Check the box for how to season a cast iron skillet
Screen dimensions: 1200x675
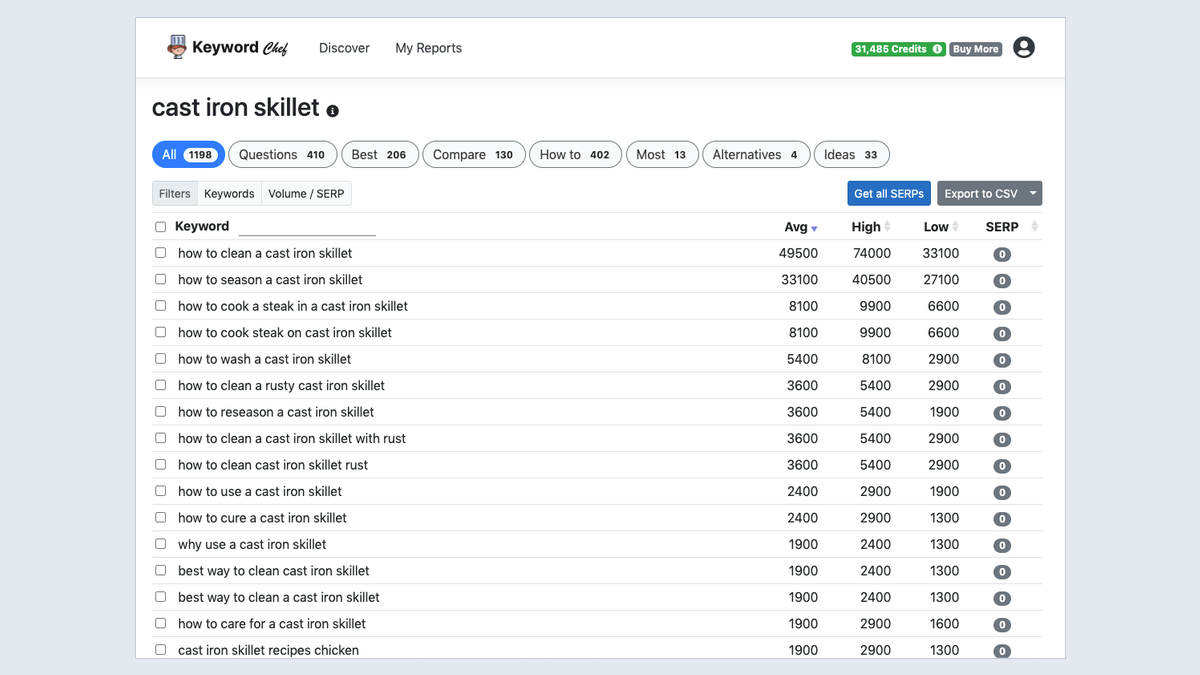pyautogui.click(x=161, y=279)
